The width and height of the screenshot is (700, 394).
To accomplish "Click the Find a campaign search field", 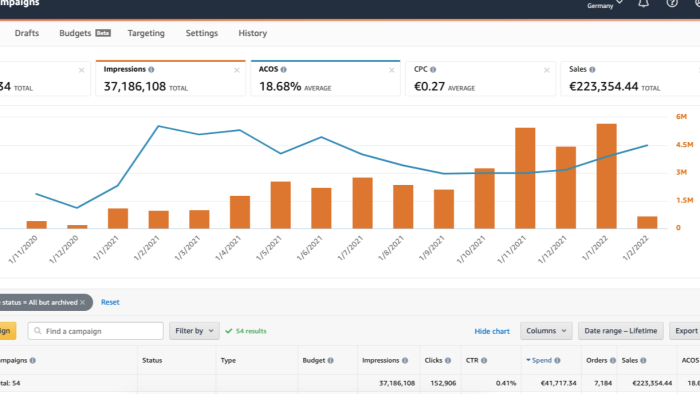I will coord(96,331).
